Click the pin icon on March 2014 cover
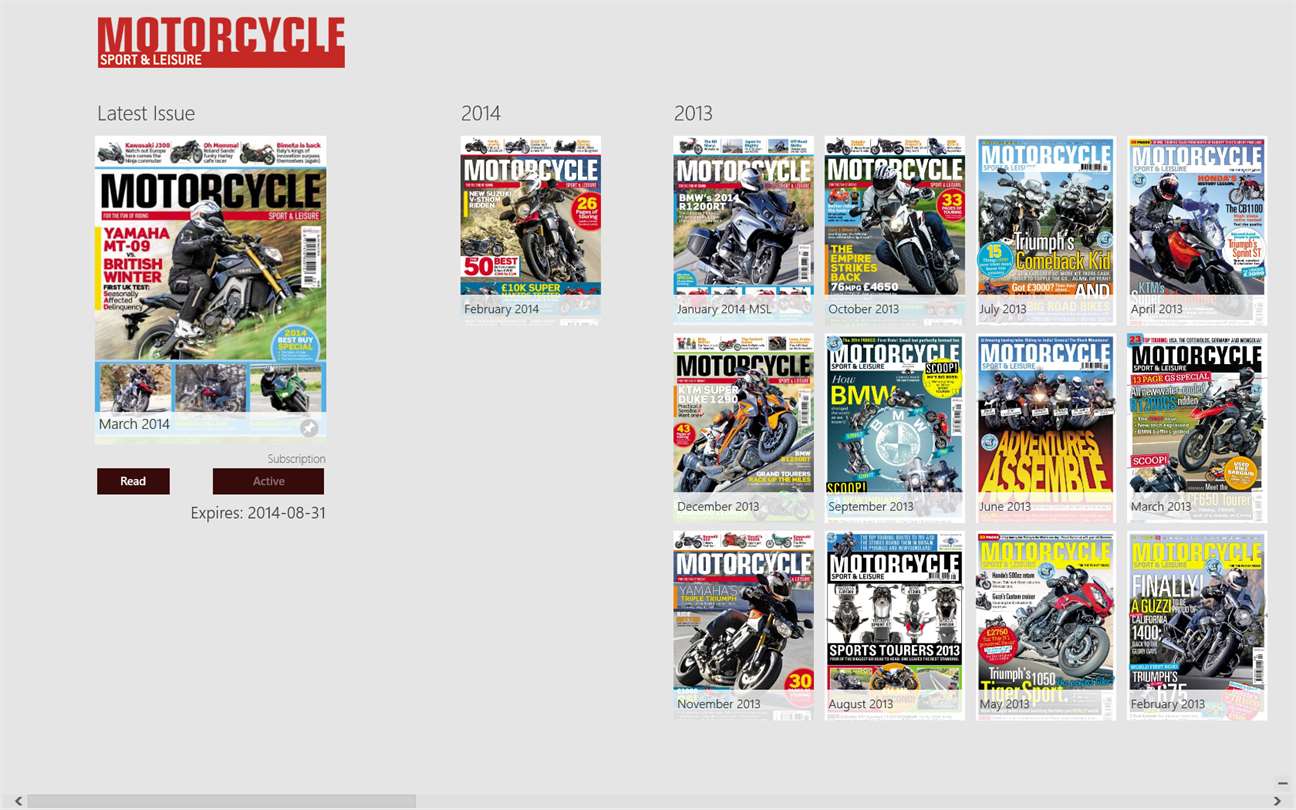Viewport: 1296px width, 810px height. pos(309,427)
